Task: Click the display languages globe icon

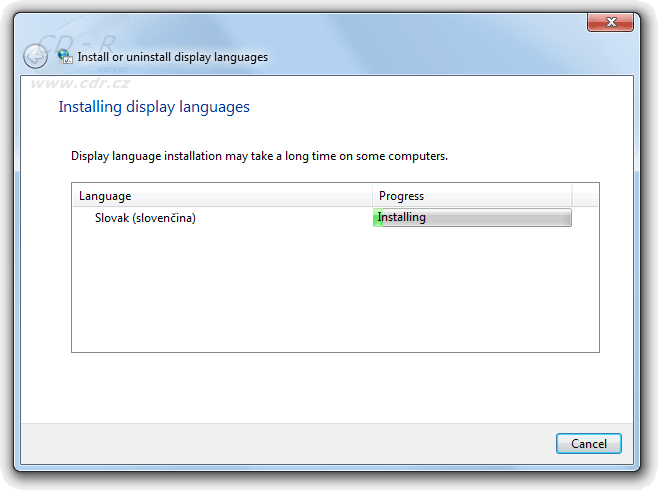Action: 65,57
